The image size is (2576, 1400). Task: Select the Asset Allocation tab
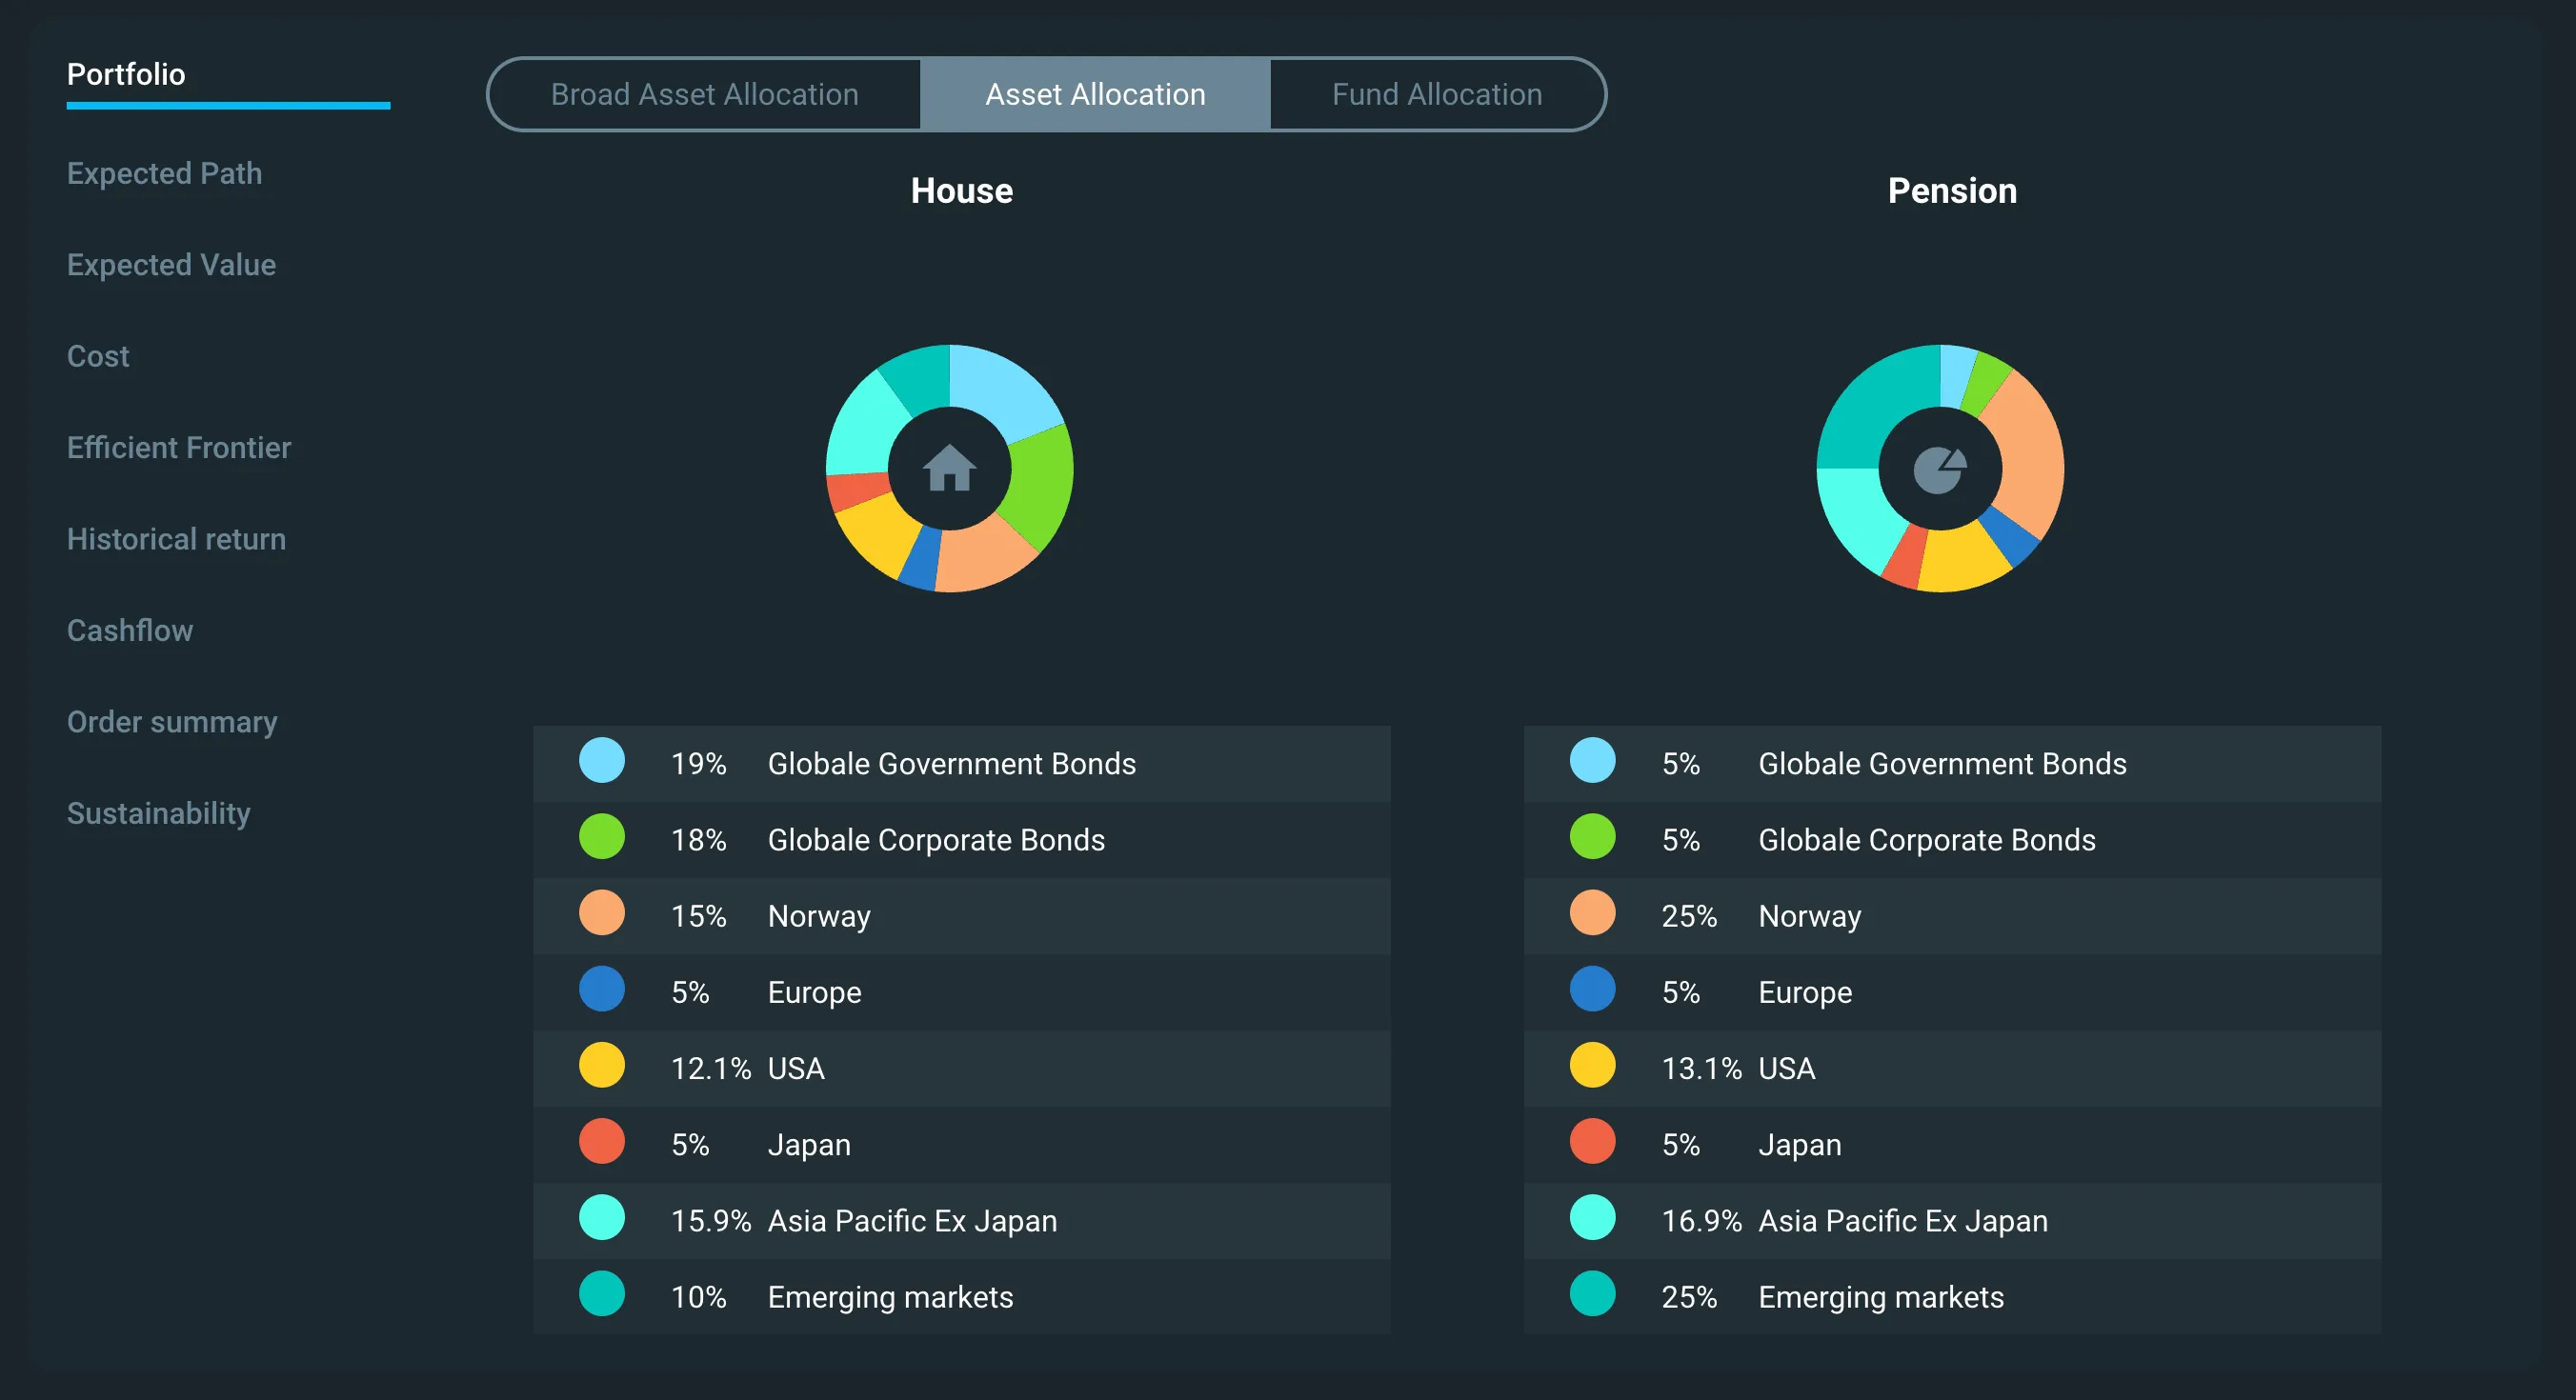point(1095,94)
